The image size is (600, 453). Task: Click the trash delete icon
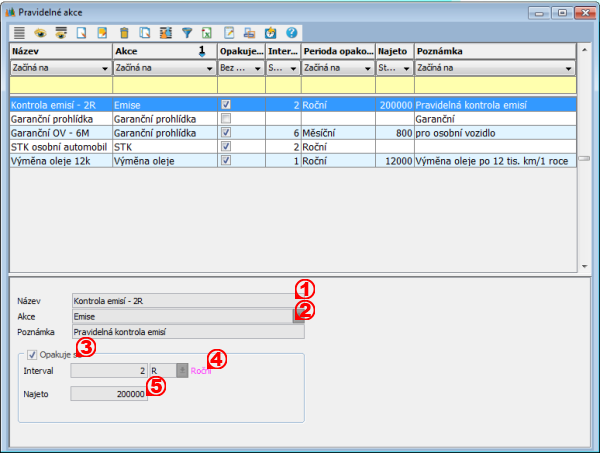pyautogui.click(x=124, y=32)
